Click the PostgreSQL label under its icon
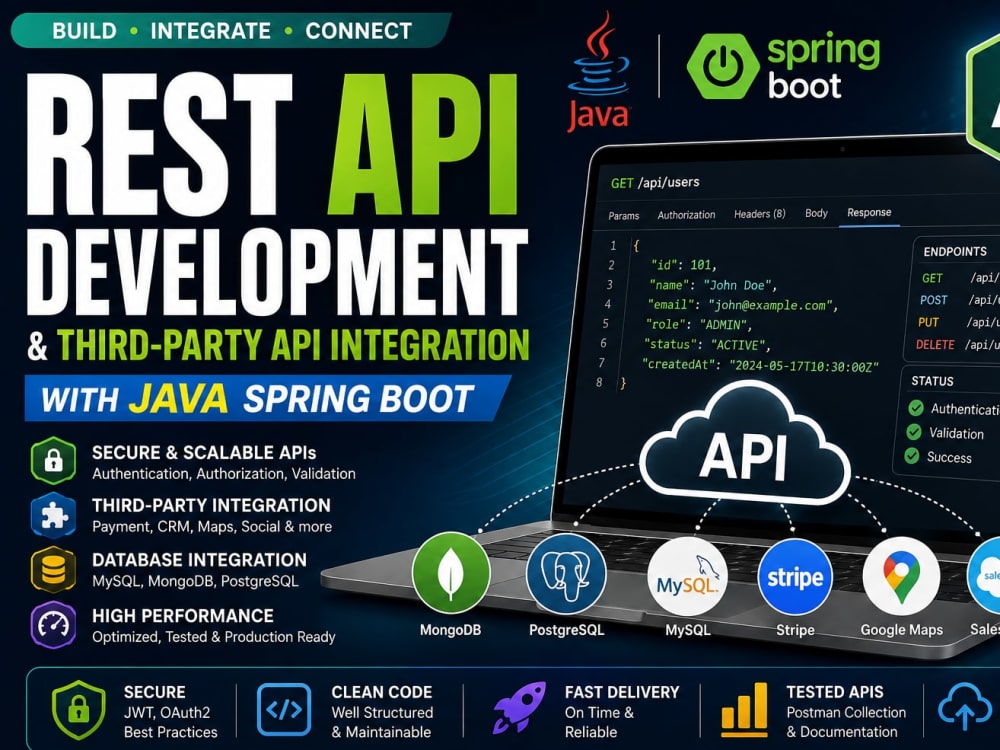 [x=566, y=630]
